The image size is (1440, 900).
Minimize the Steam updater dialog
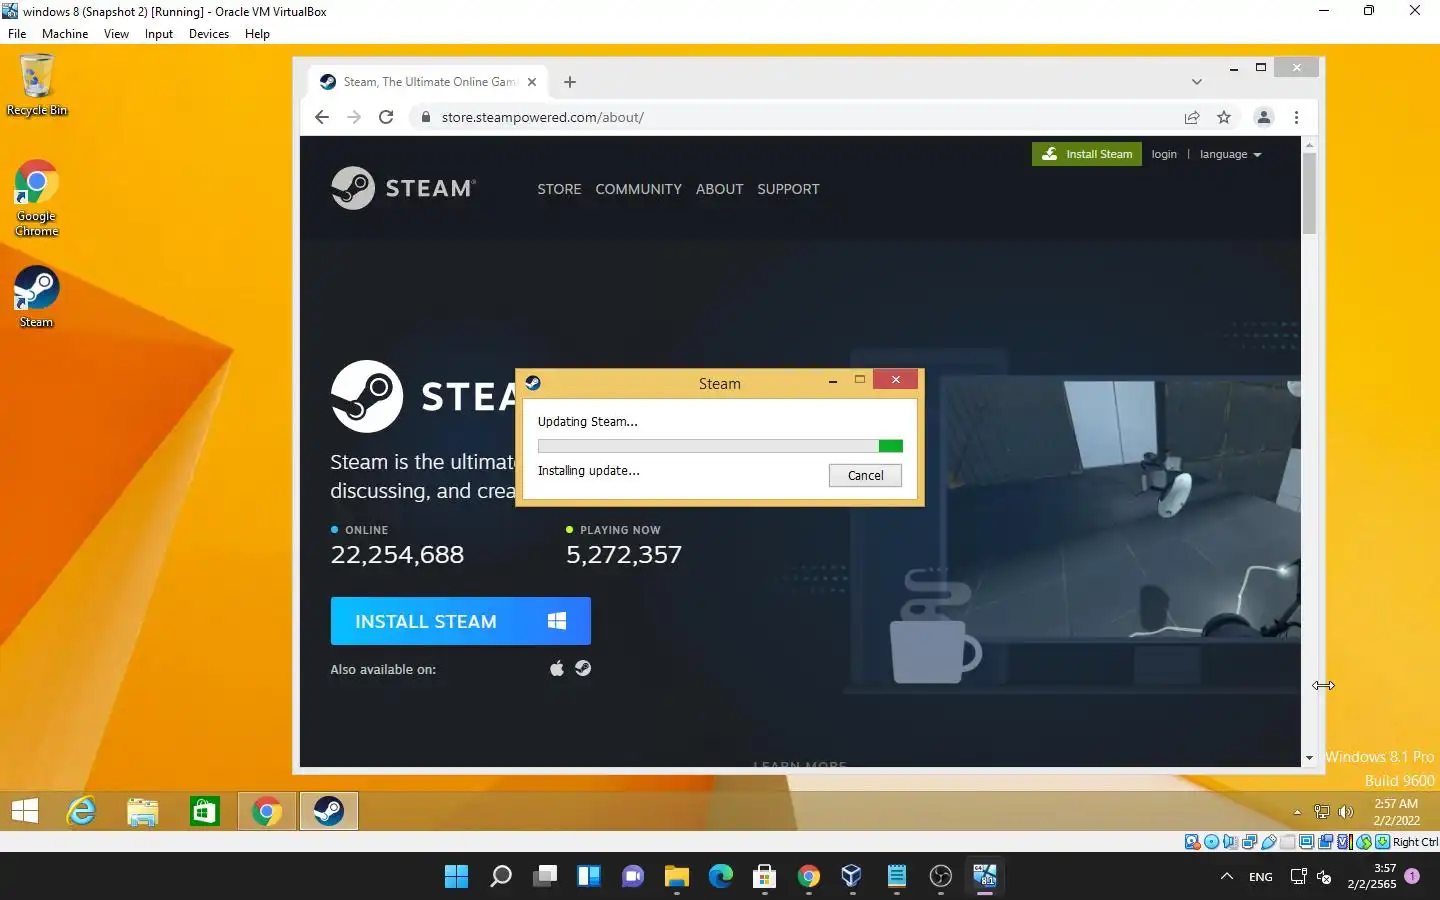tap(833, 381)
